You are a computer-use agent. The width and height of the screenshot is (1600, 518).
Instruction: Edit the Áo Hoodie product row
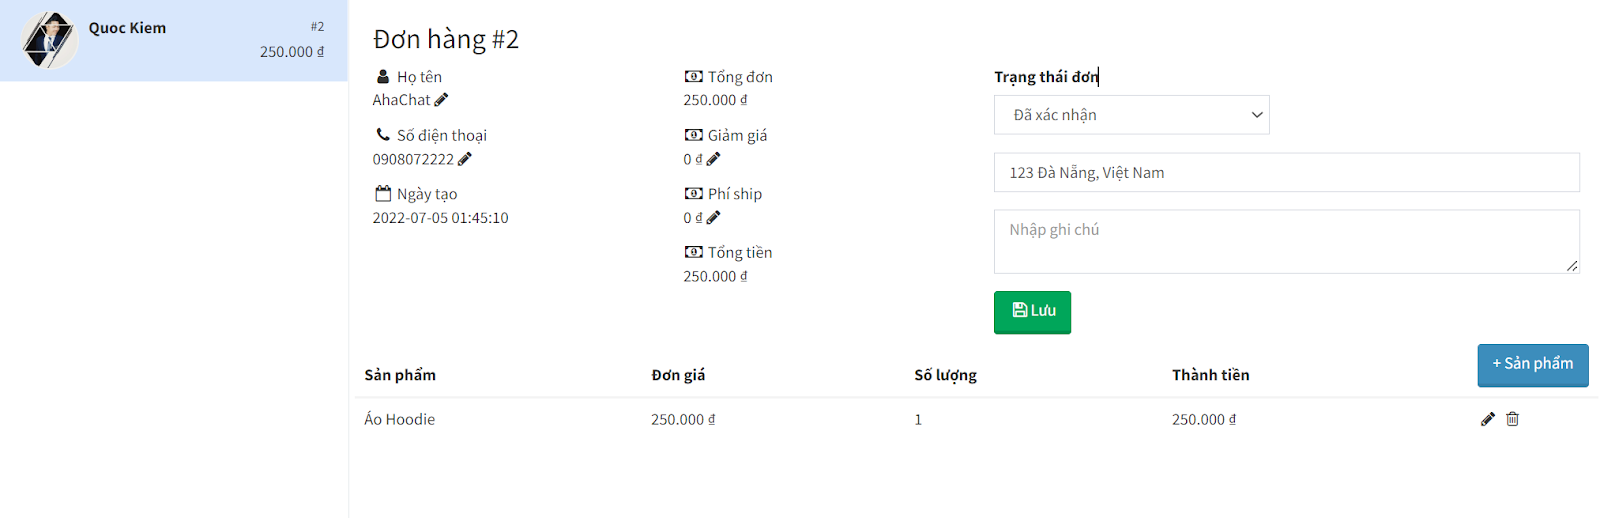[1488, 419]
